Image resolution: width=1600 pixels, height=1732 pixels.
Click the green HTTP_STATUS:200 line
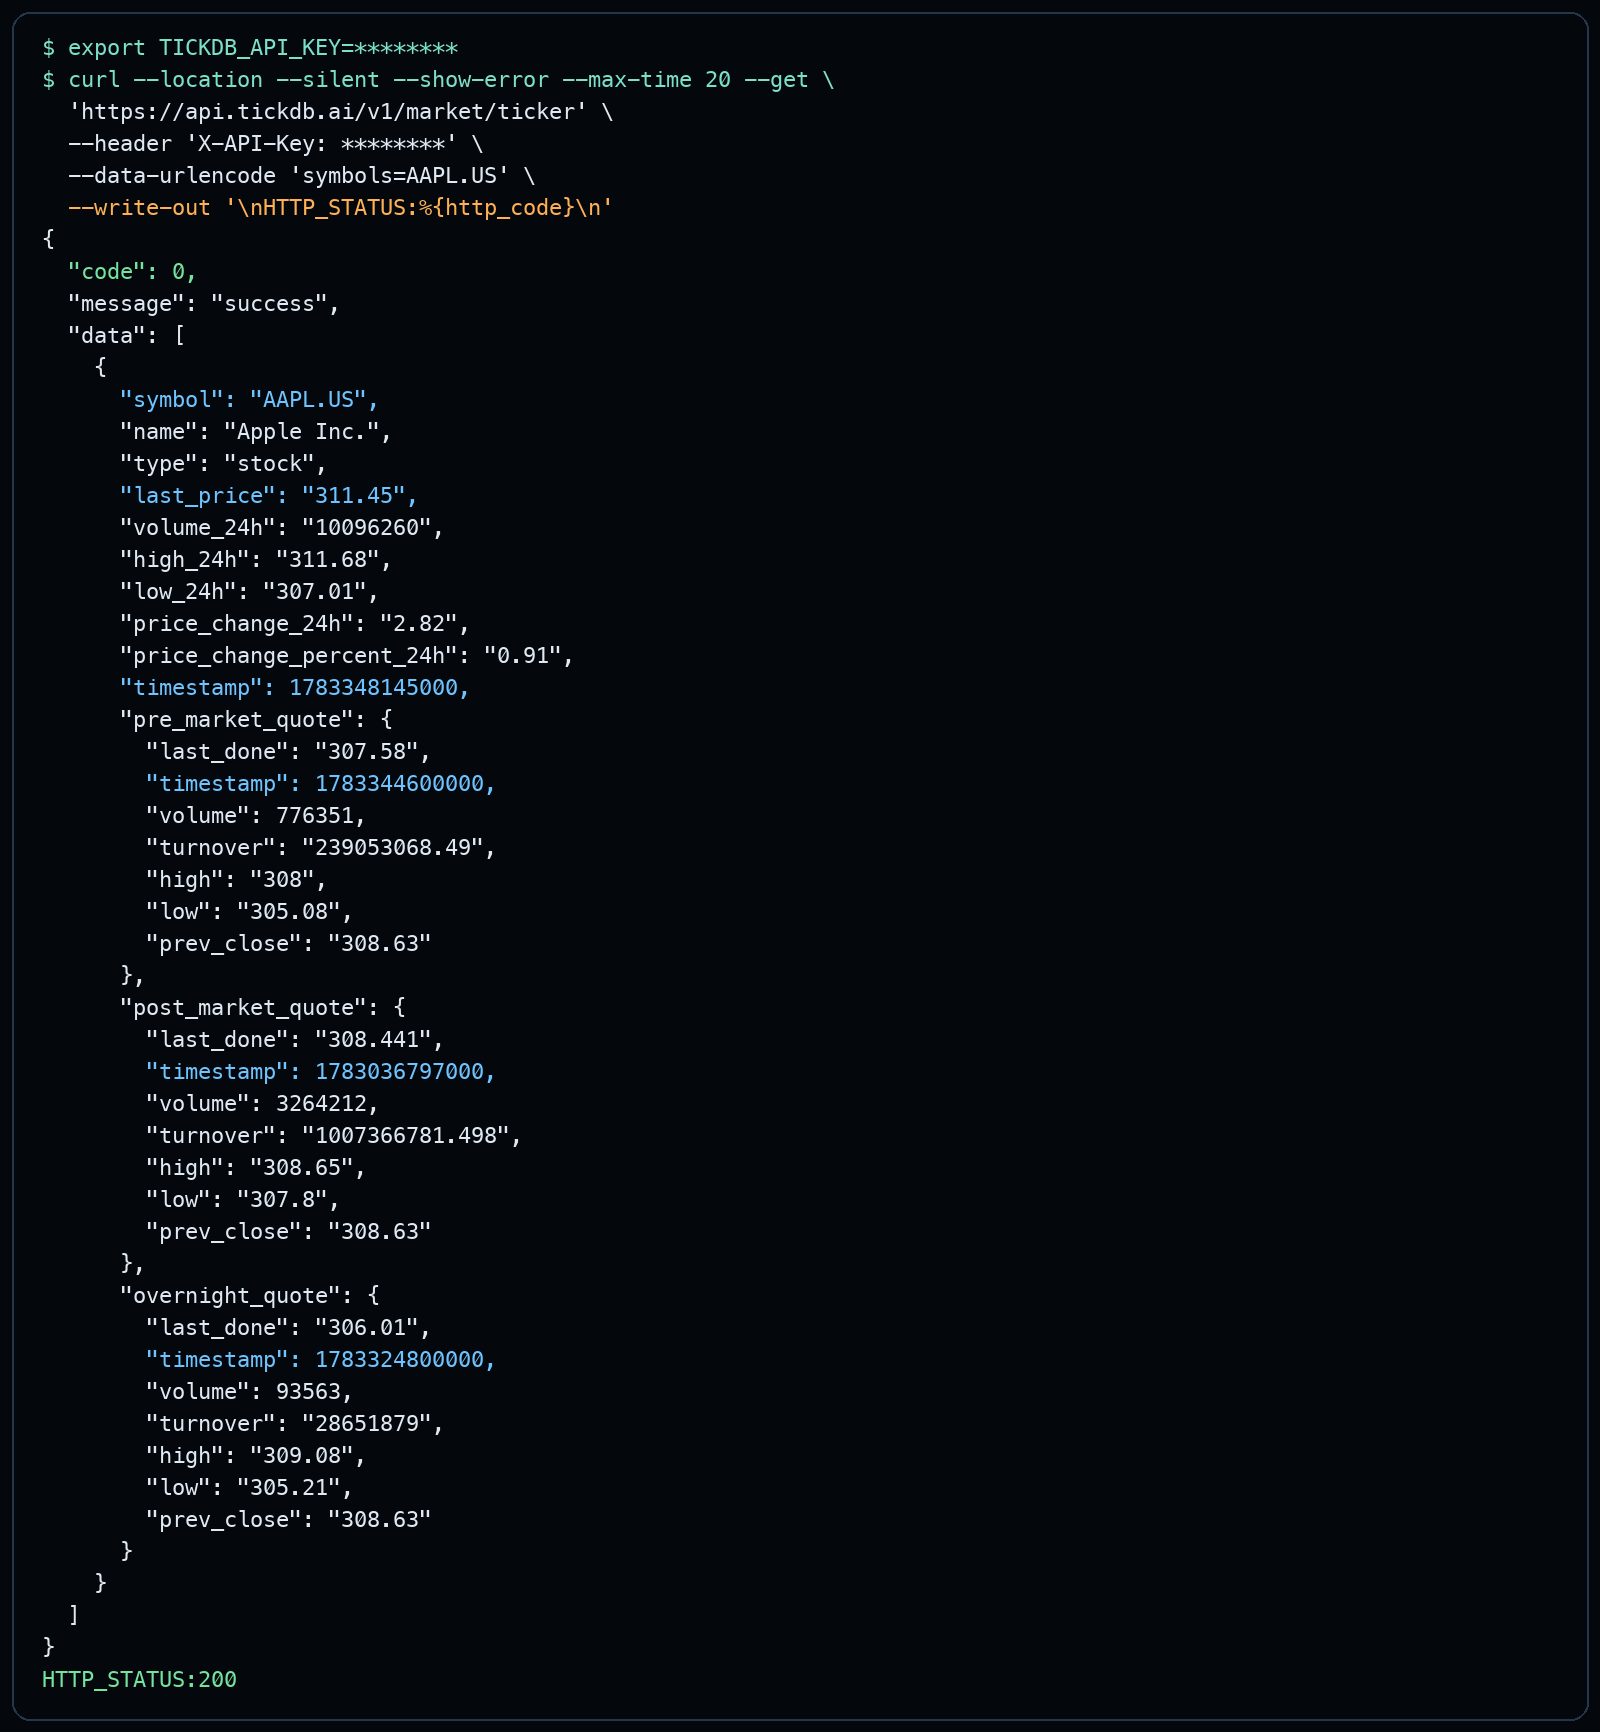[x=140, y=1680]
